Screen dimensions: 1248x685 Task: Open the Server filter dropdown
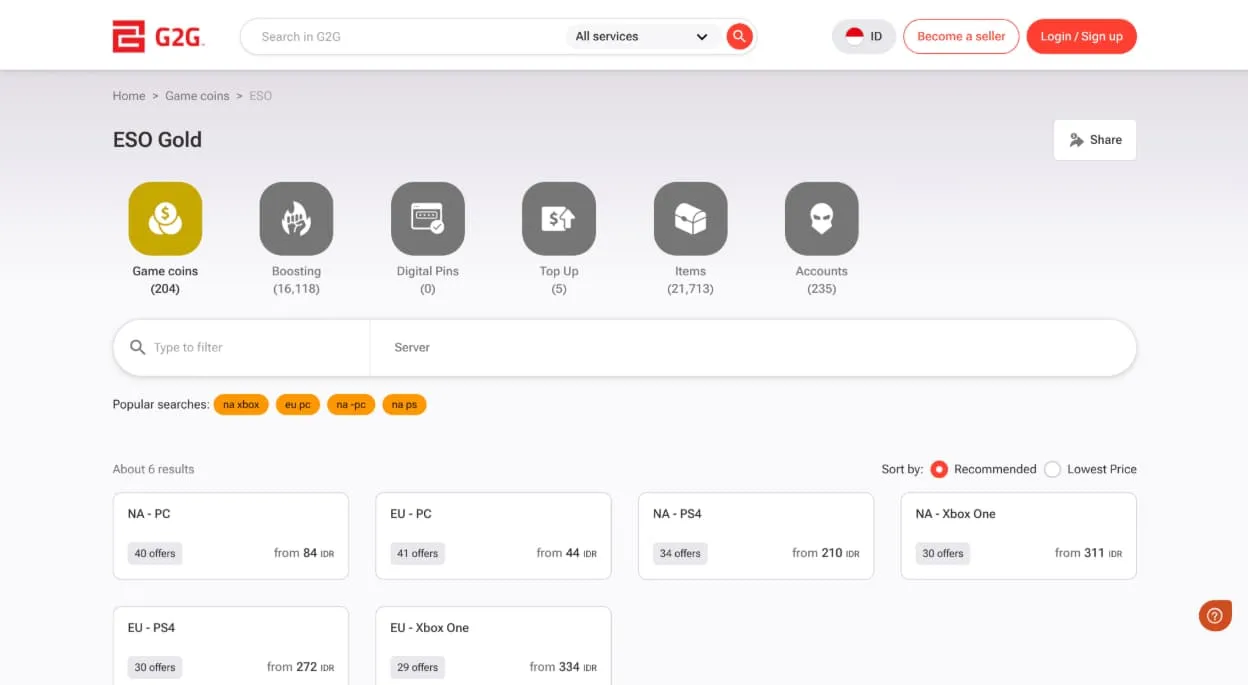point(752,348)
